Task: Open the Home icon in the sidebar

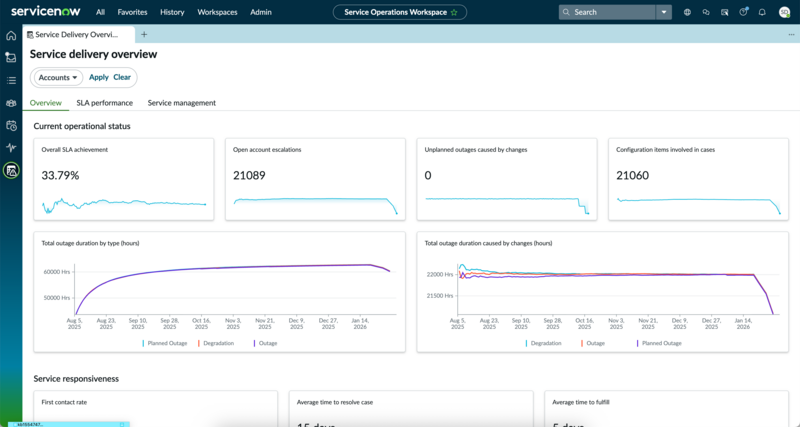Action: point(11,36)
